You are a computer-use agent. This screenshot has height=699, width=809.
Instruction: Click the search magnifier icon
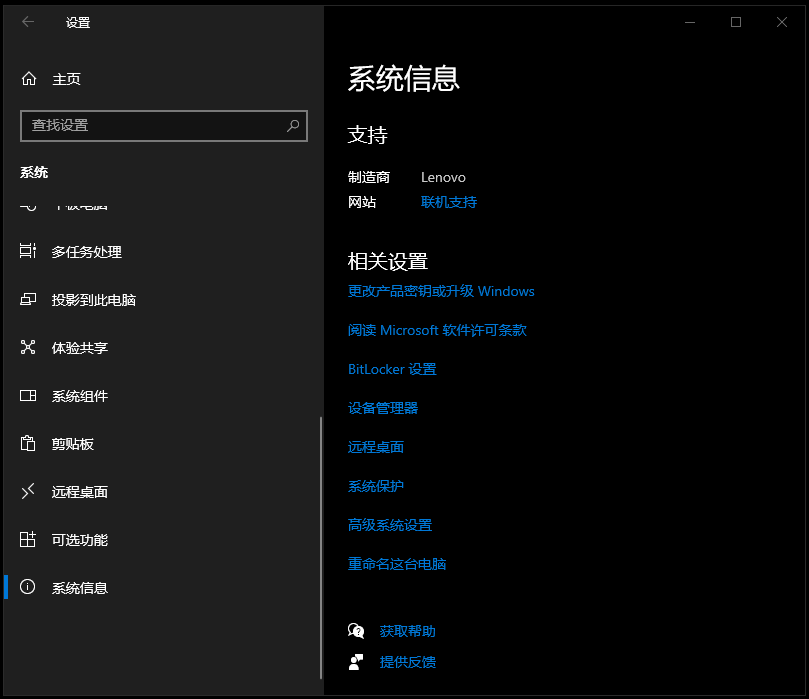pos(293,126)
